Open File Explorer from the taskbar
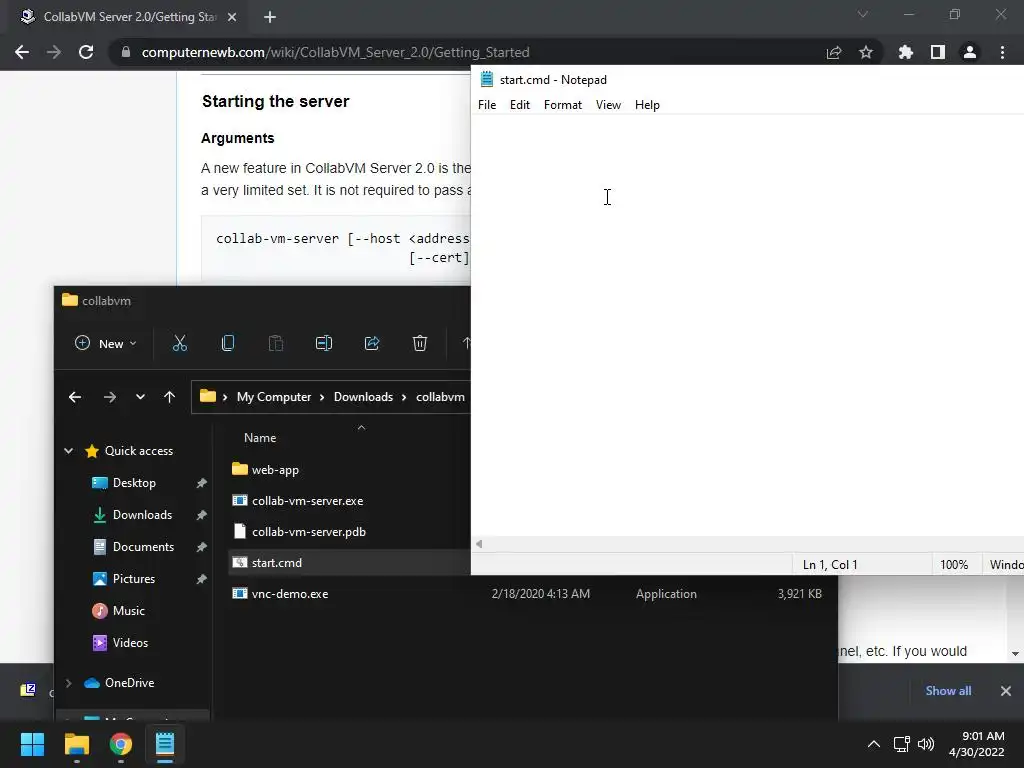Viewport: 1024px width, 768px height. (76, 744)
